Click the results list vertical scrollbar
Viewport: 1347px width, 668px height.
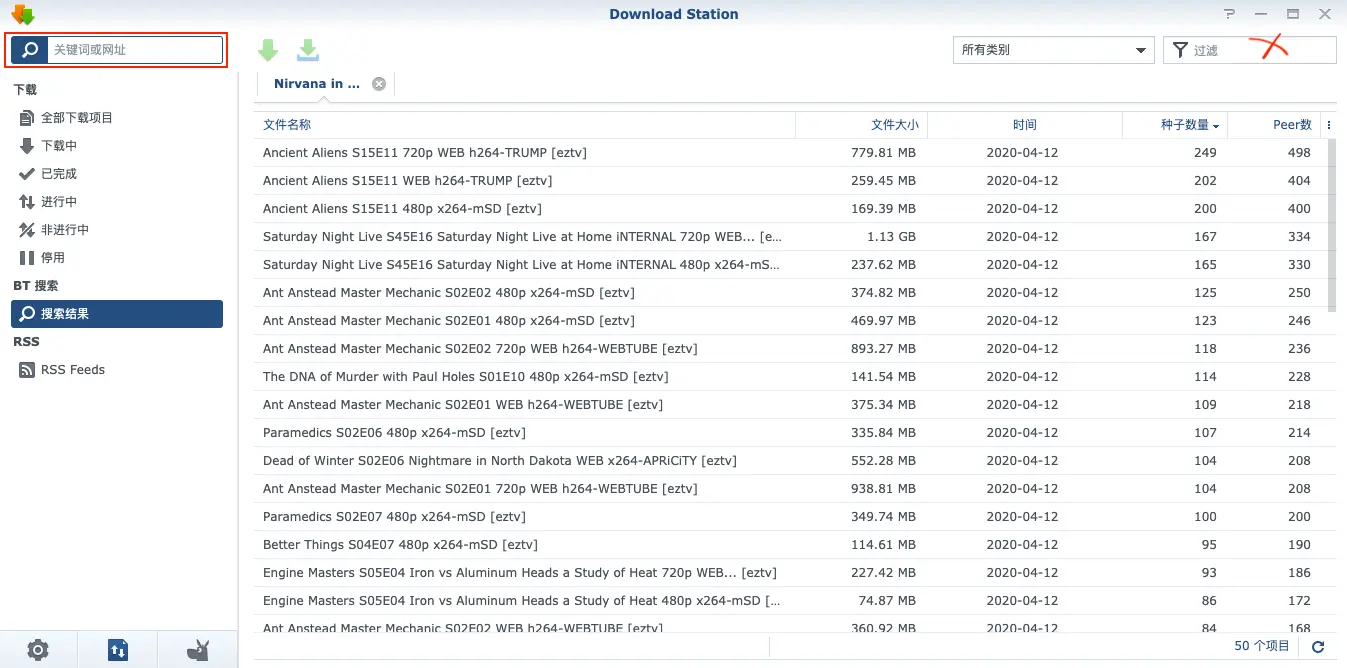click(x=1332, y=225)
